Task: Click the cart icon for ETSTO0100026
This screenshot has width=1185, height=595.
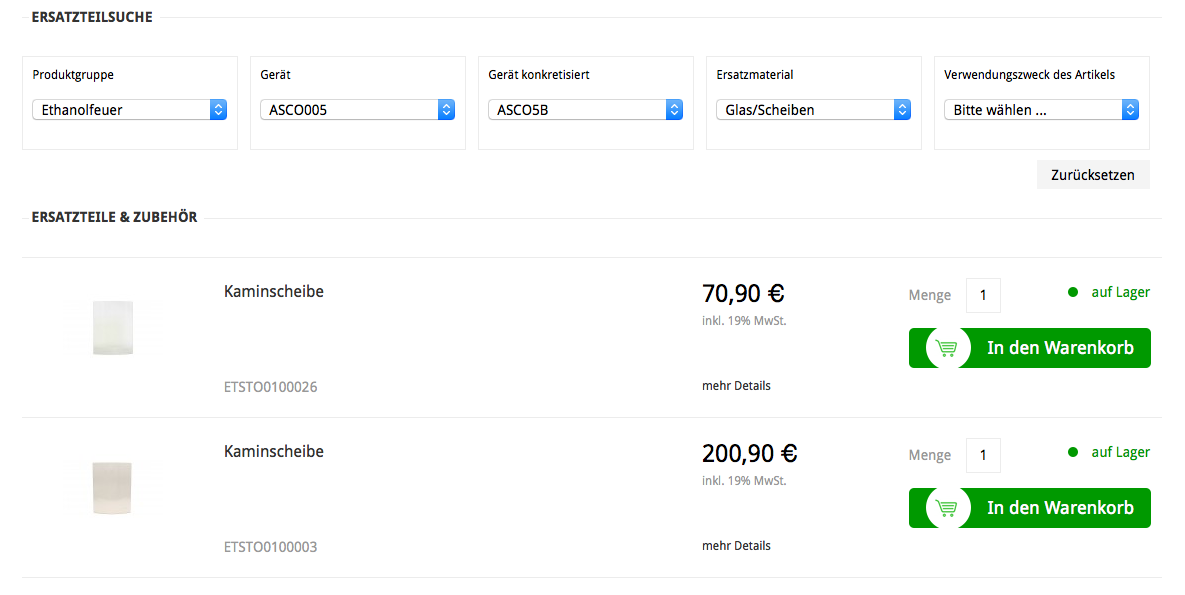Action: click(x=947, y=348)
